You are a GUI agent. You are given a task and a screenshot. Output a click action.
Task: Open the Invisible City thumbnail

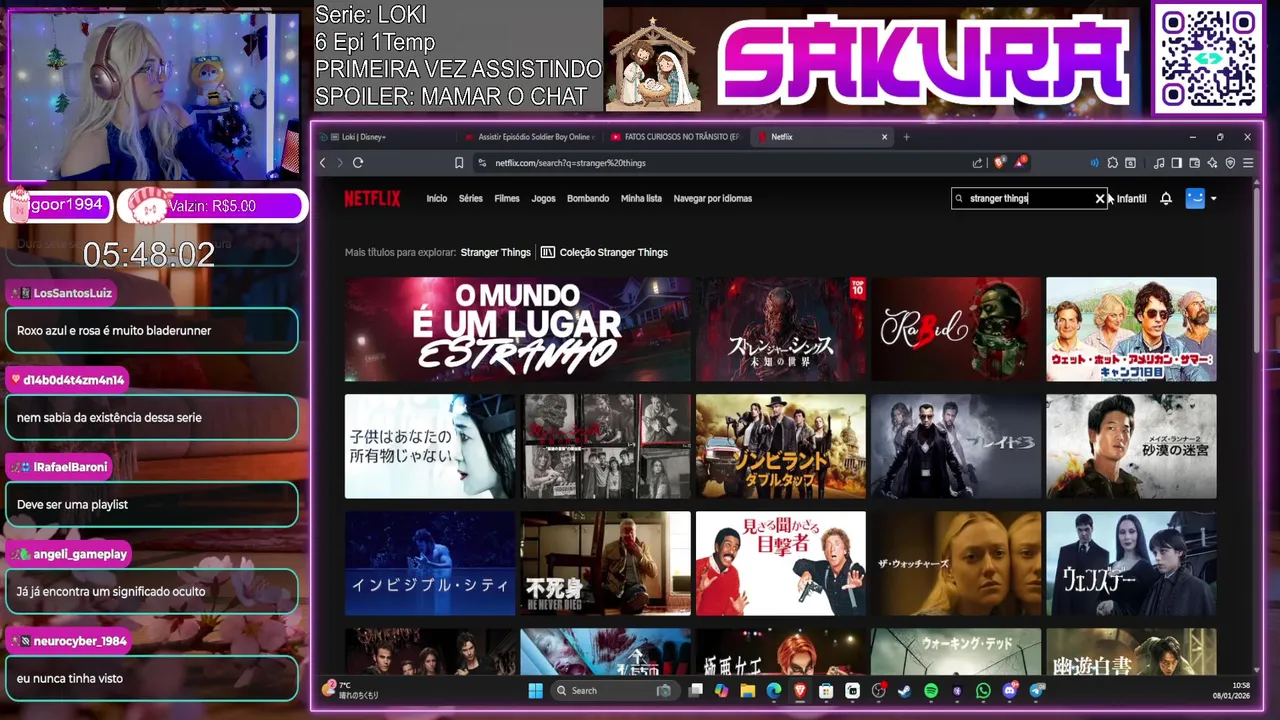click(430, 563)
